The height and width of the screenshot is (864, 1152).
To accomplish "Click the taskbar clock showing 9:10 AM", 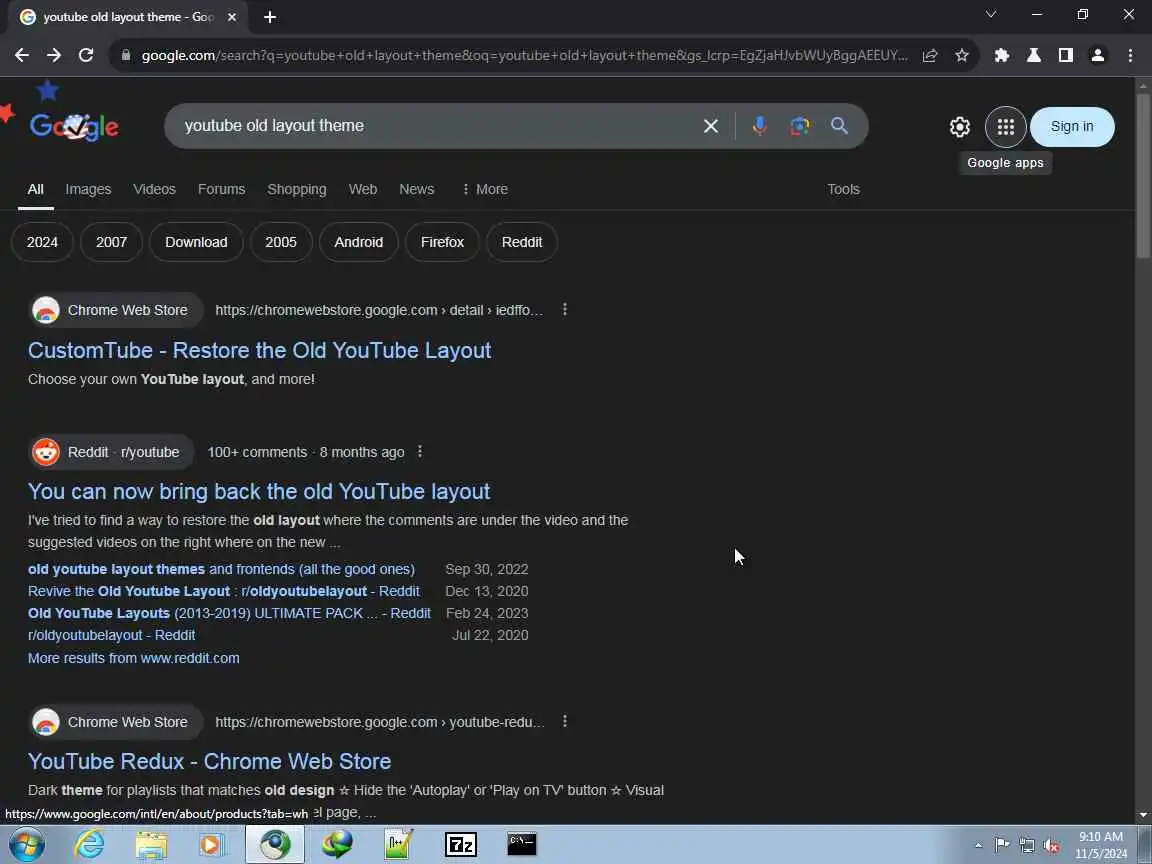I will (x=1101, y=845).
